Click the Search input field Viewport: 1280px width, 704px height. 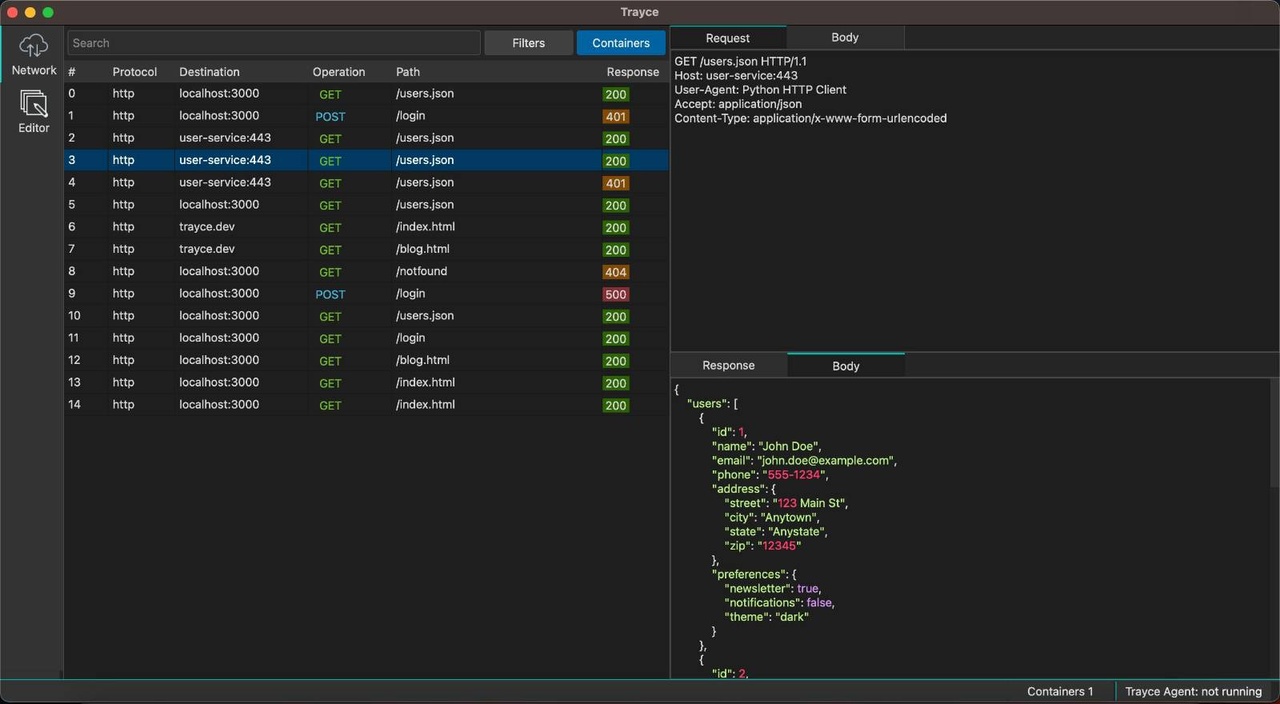pyautogui.click(x=274, y=43)
